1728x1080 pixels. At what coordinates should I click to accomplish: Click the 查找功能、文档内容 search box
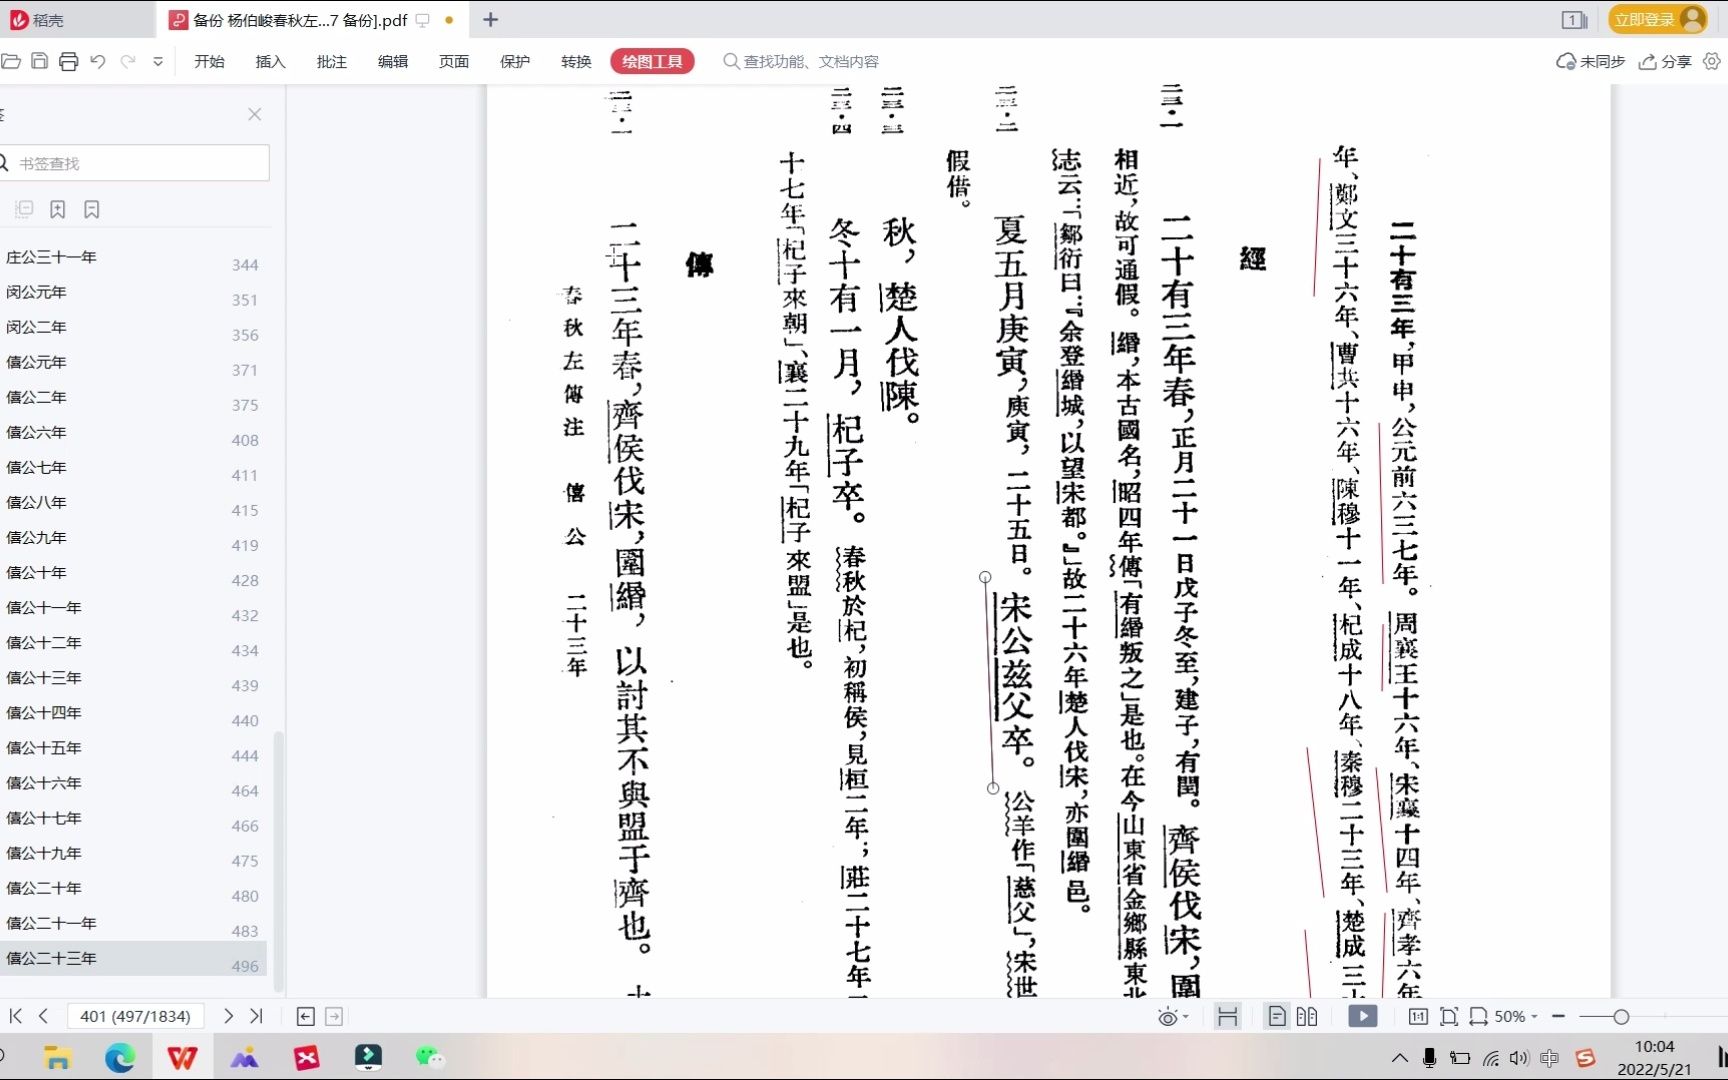[801, 61]
